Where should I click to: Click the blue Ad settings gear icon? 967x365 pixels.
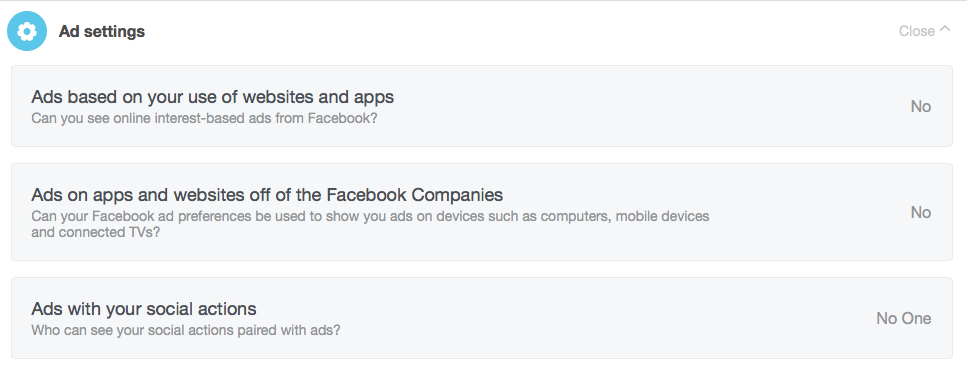(27, 31)
